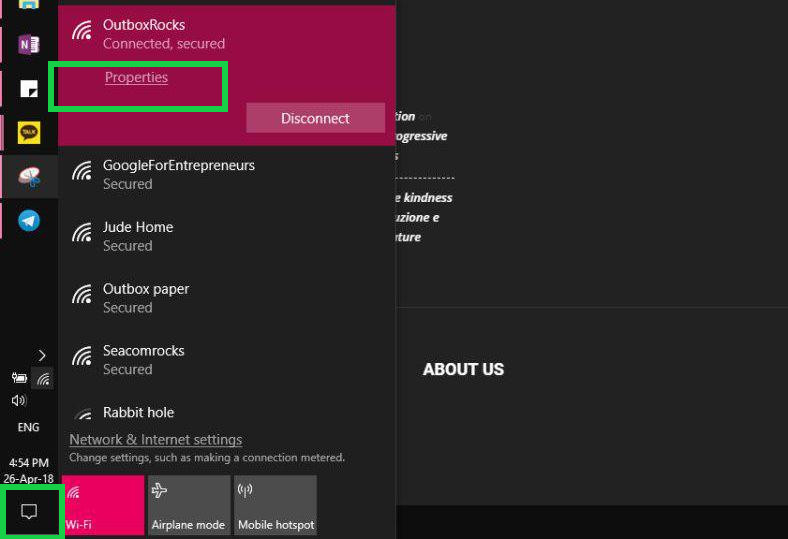Disconnect from the OutboxRocks network
Image resolution: width=788 pixels, height=539 pixels.
click(x=316, y=118)
